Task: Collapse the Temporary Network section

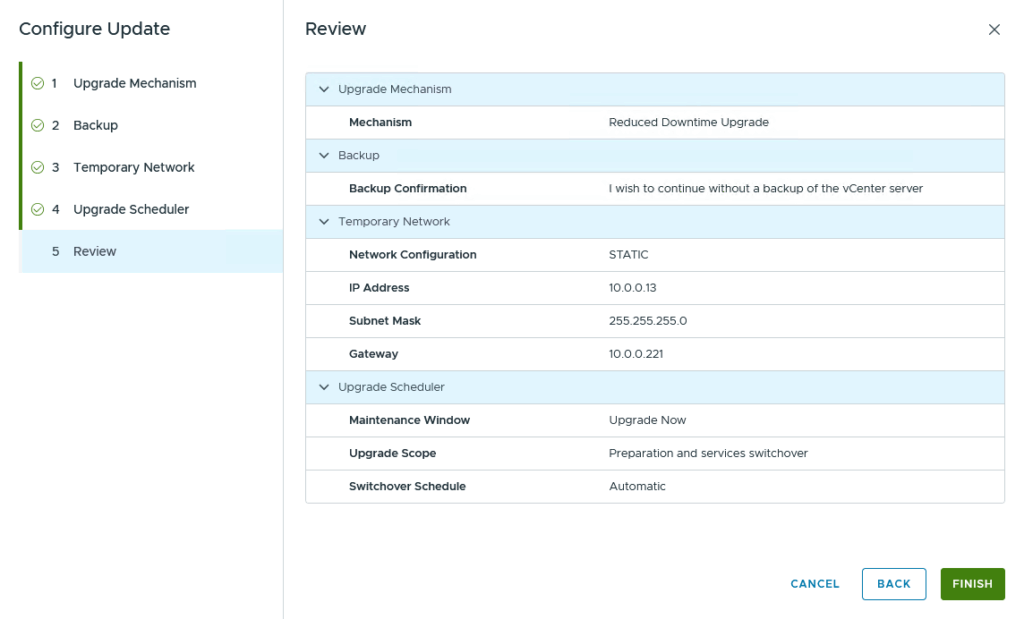Action: point(324,222)
